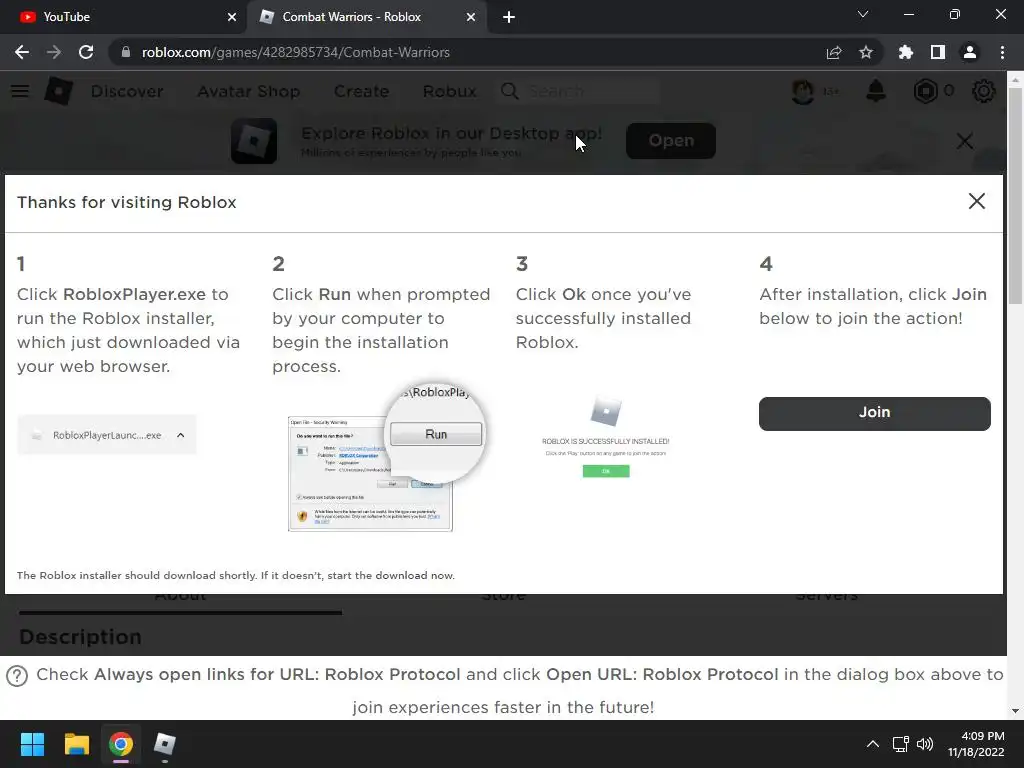
Task: Click the scrollbar down arrow
Action: pos(1015,711)
